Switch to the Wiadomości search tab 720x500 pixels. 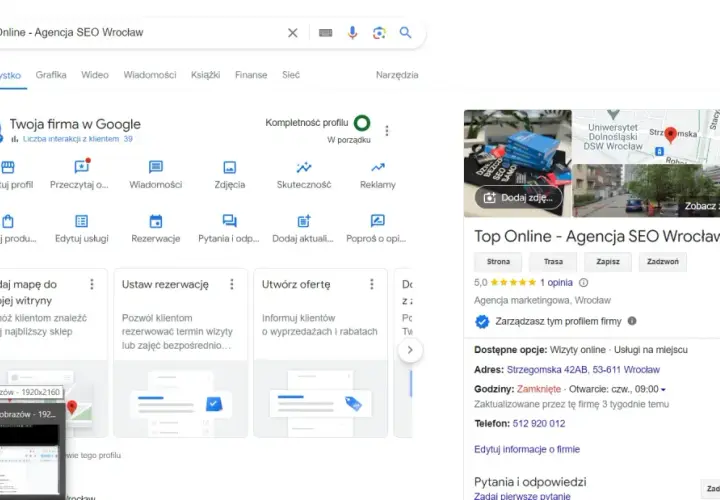point(150,75)
